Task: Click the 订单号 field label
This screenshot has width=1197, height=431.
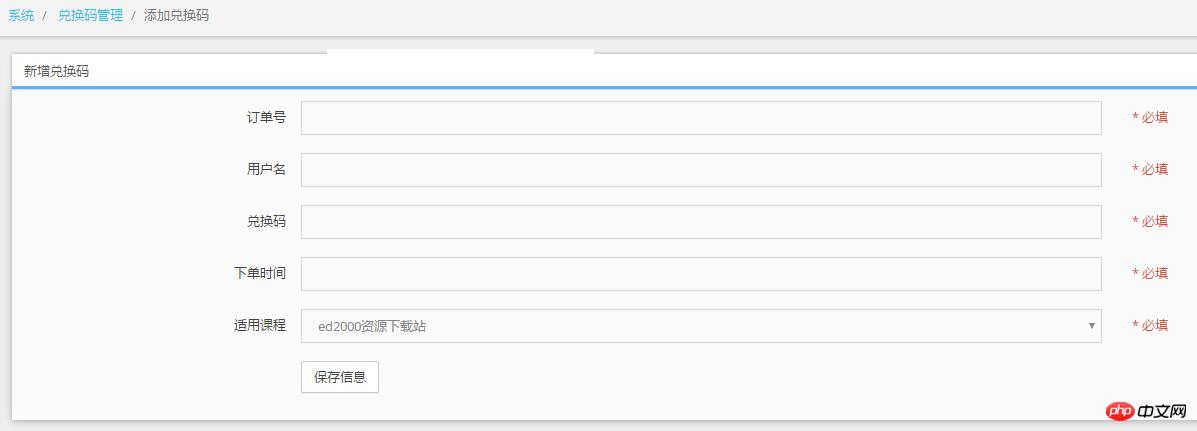Action: [x=266, y=118]
